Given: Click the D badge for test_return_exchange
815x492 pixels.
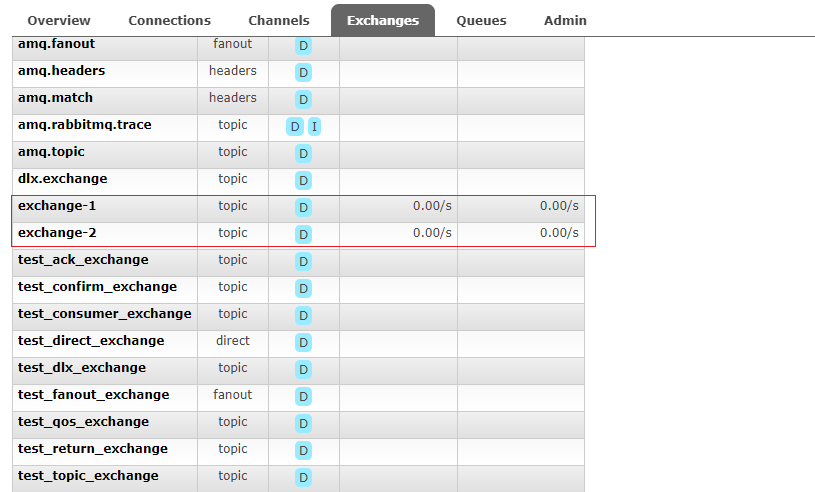Looking at the screenshot, I should click(304, 451).
